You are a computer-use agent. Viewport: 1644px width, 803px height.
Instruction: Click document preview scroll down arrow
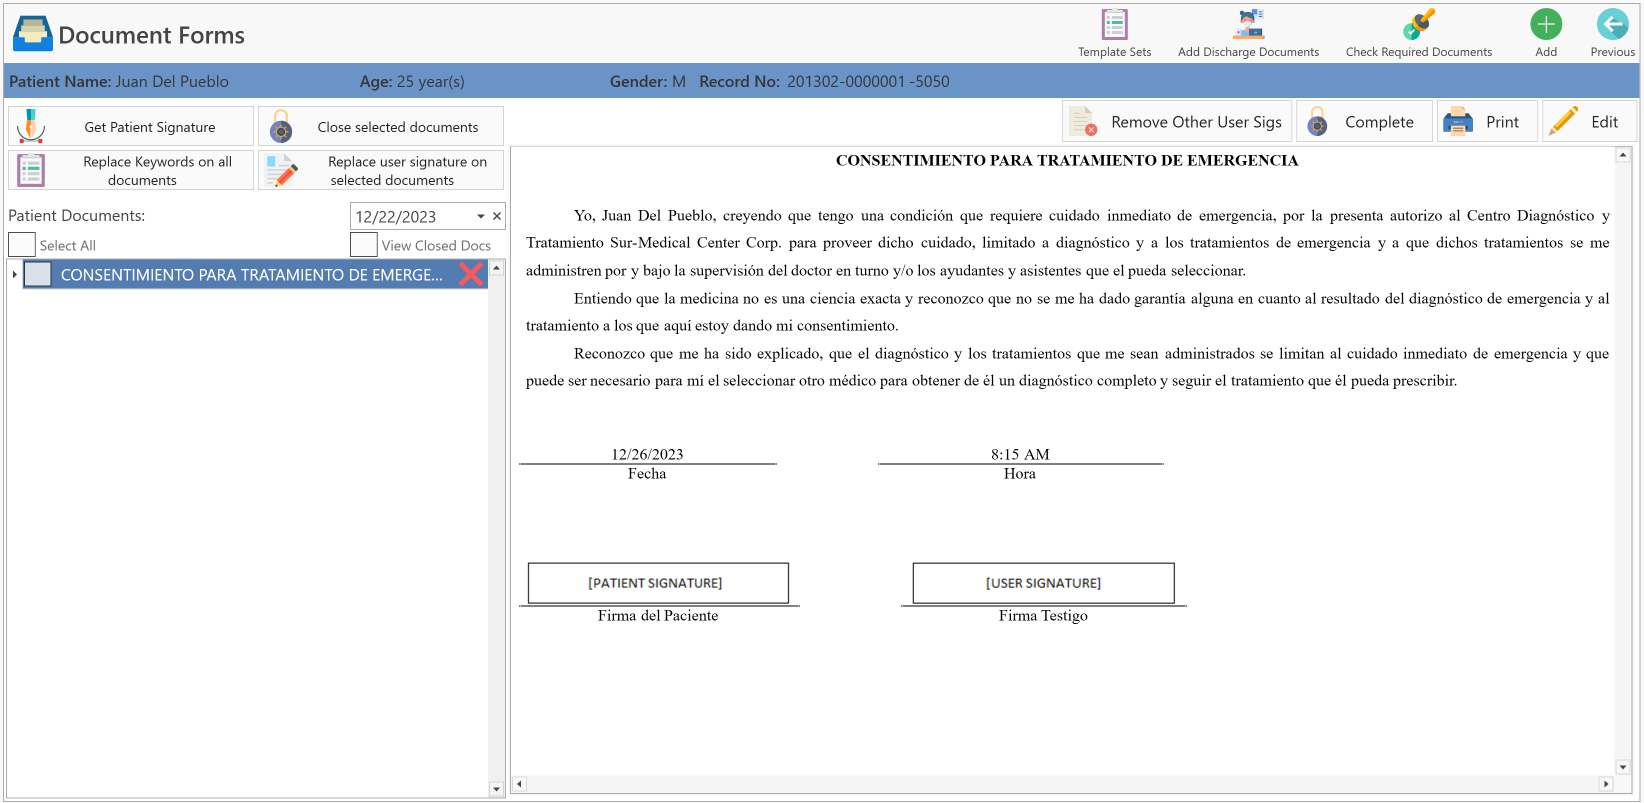(1622, 767)
